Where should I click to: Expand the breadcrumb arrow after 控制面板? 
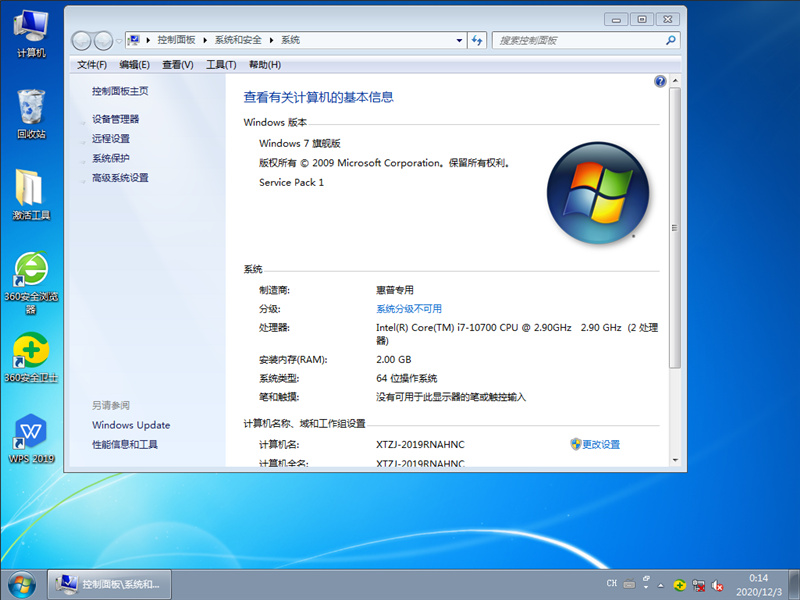[x=205, y=40]
